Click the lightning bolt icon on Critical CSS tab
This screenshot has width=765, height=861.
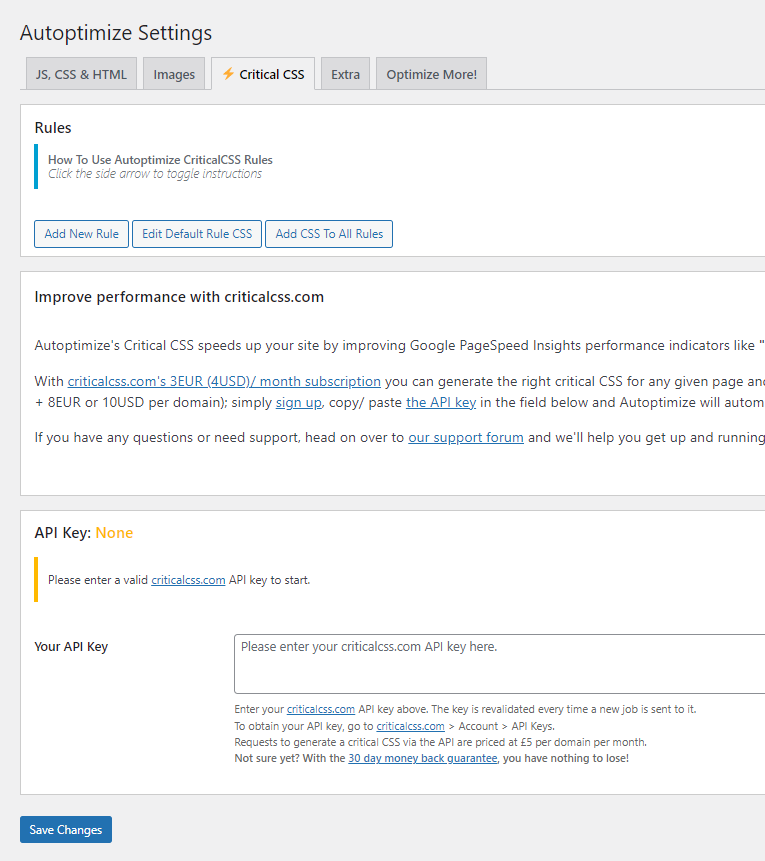[228, 74]
